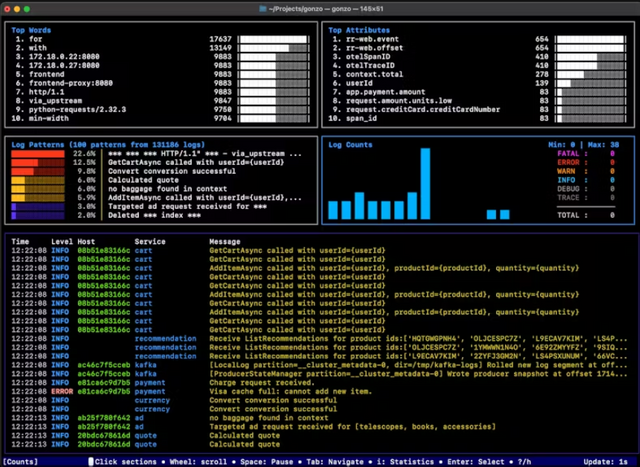This screenshot has height=467, width=640.
Task: Click 'Update: 1s' interval in status bar
Action: coord(606,462)
